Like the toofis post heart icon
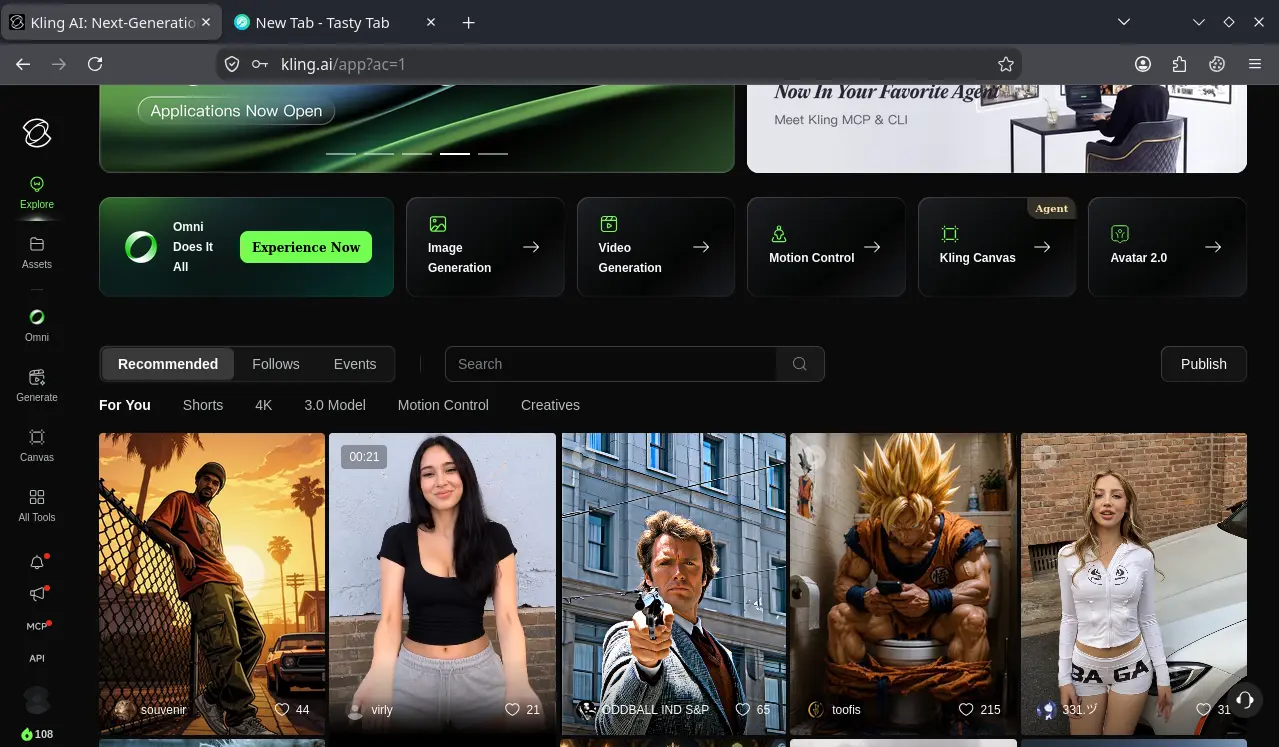This screenshot has width=1279, height=747. pos(966,709)
